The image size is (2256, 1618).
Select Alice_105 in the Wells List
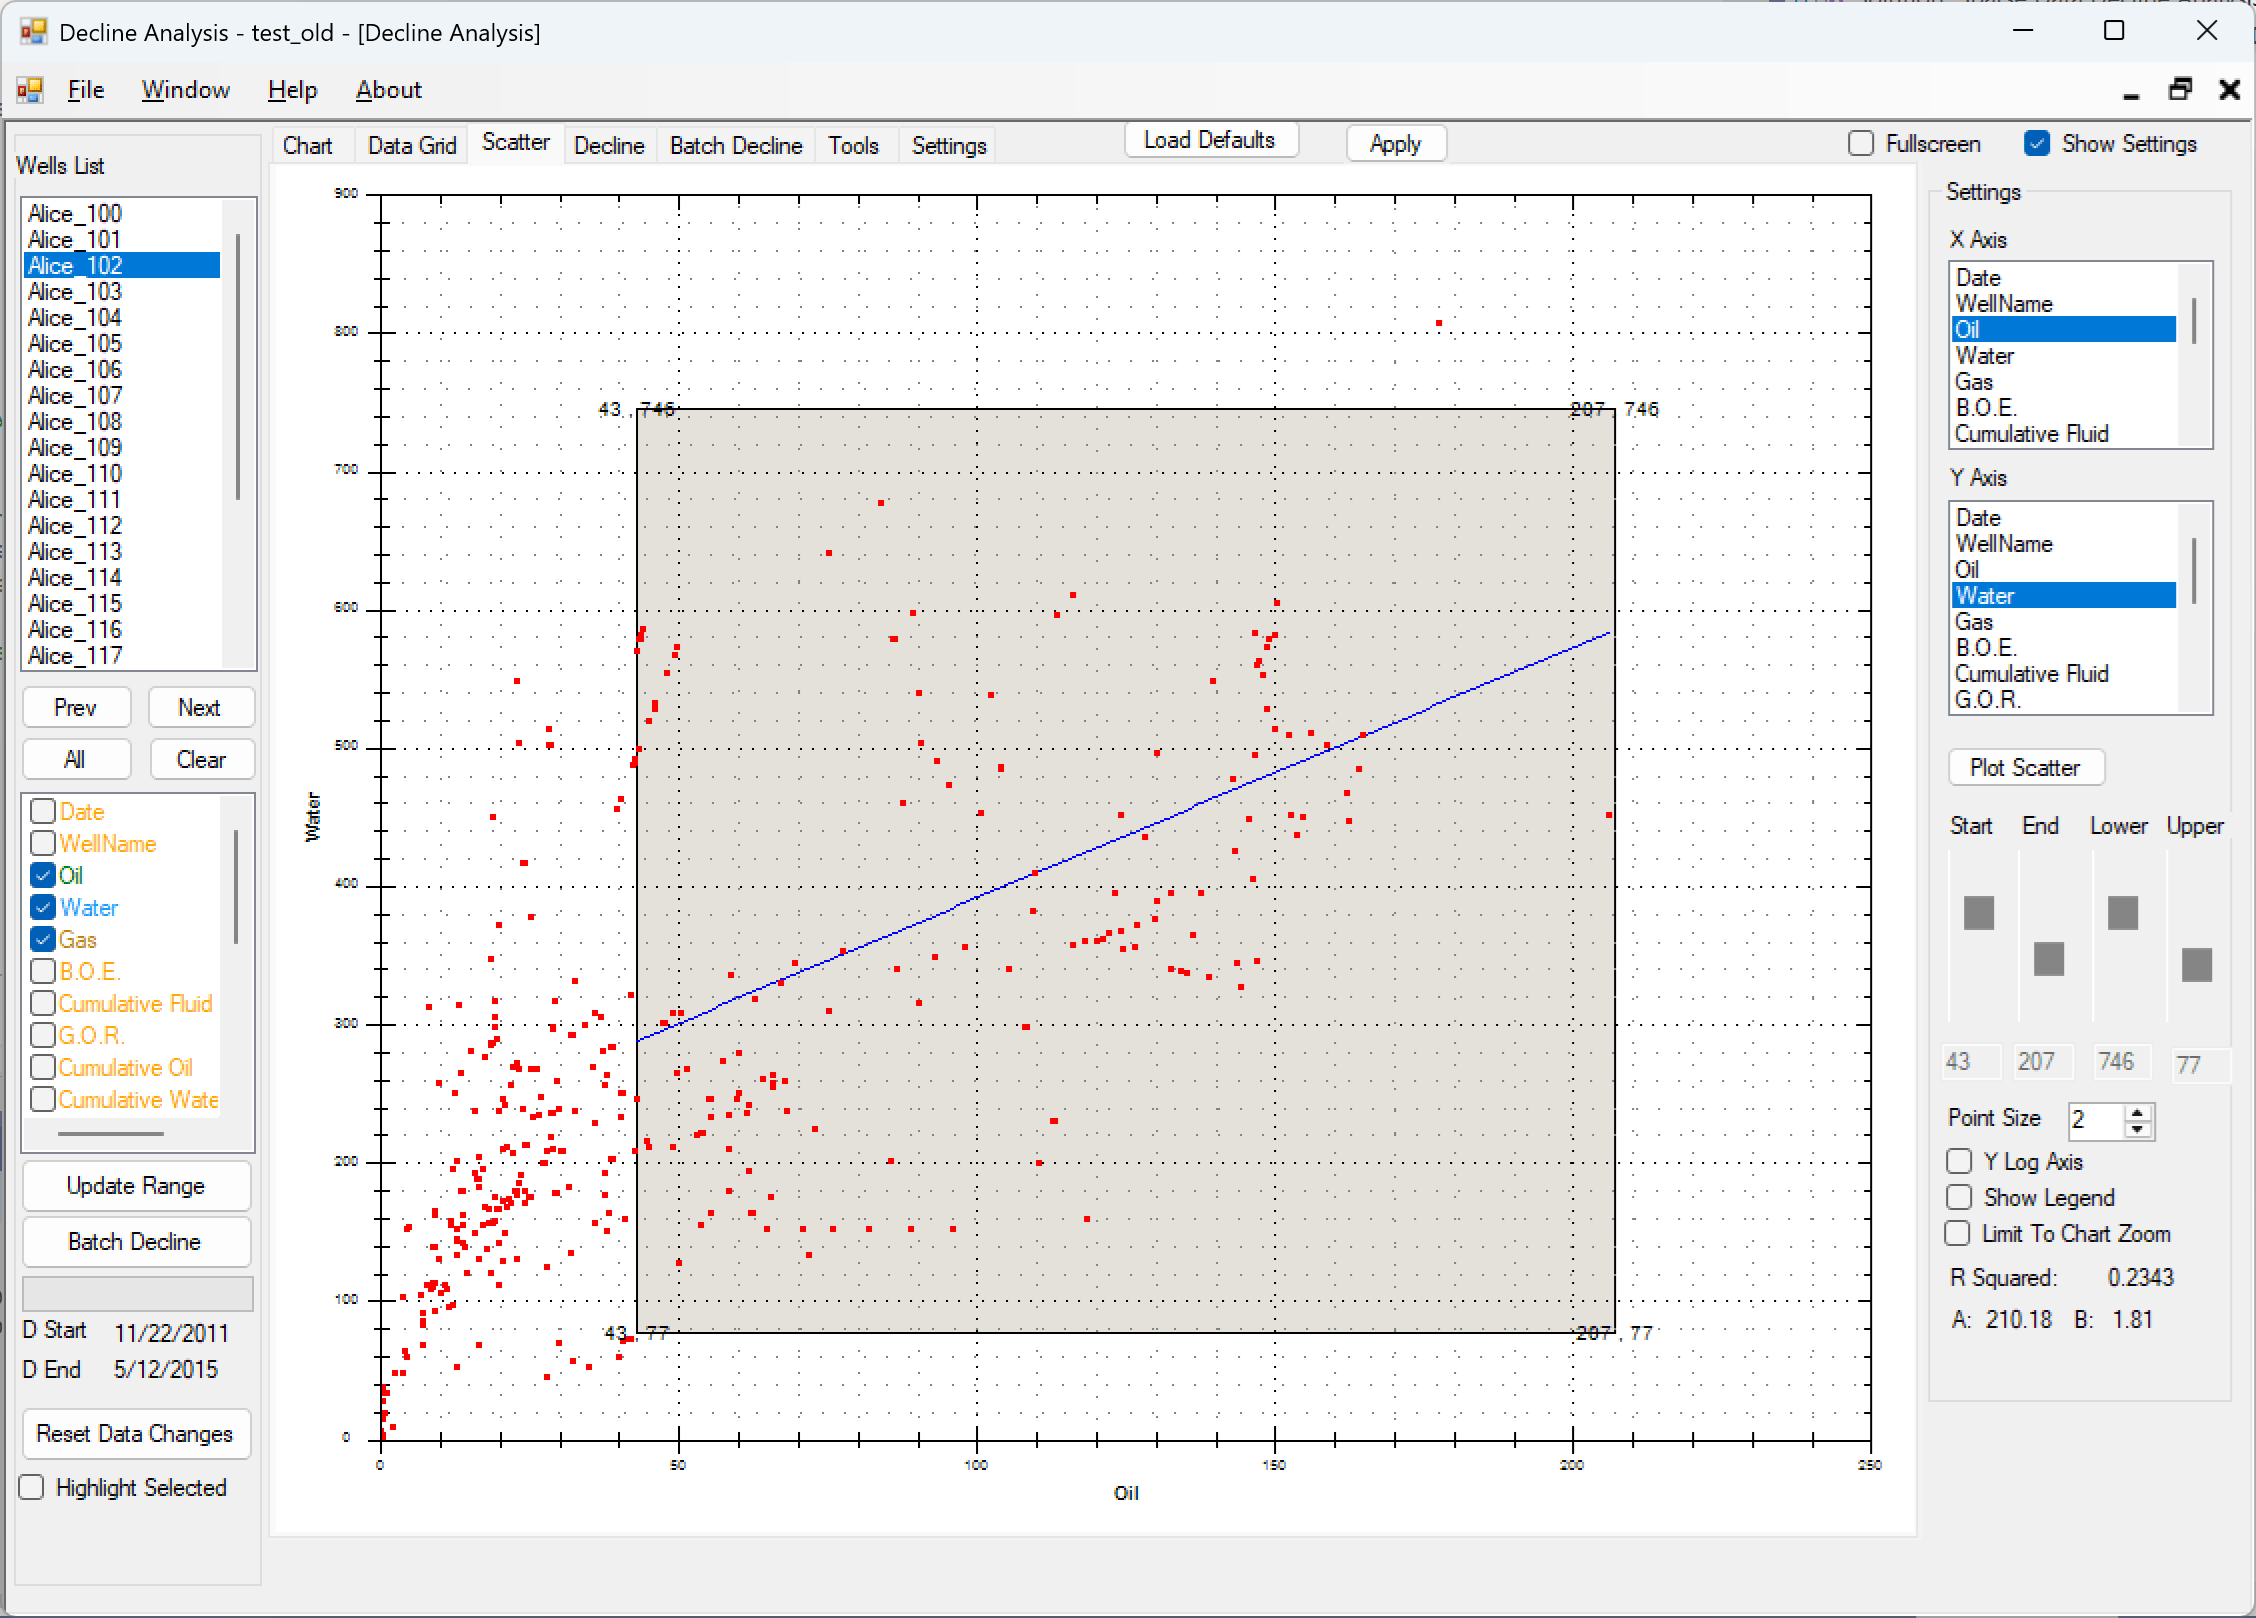click(x=121, y=343)
